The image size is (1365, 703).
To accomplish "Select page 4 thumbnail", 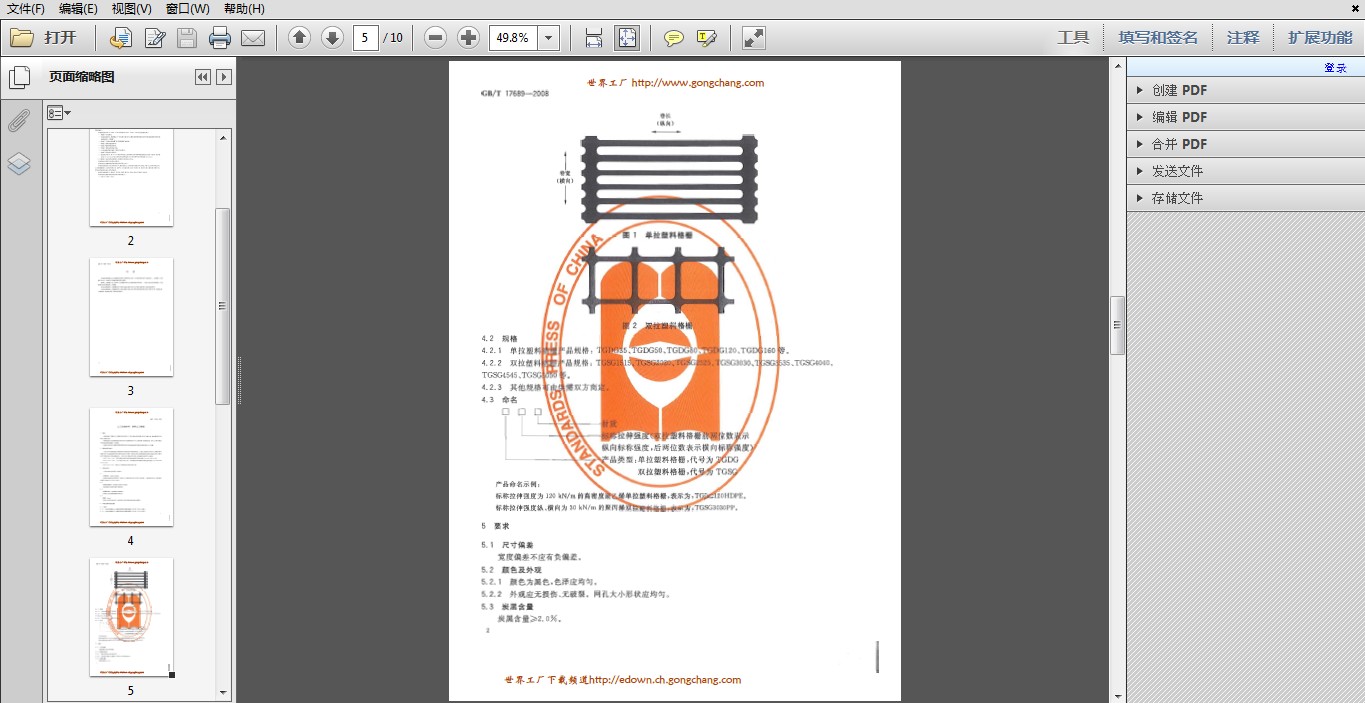I will click(131, 467).
